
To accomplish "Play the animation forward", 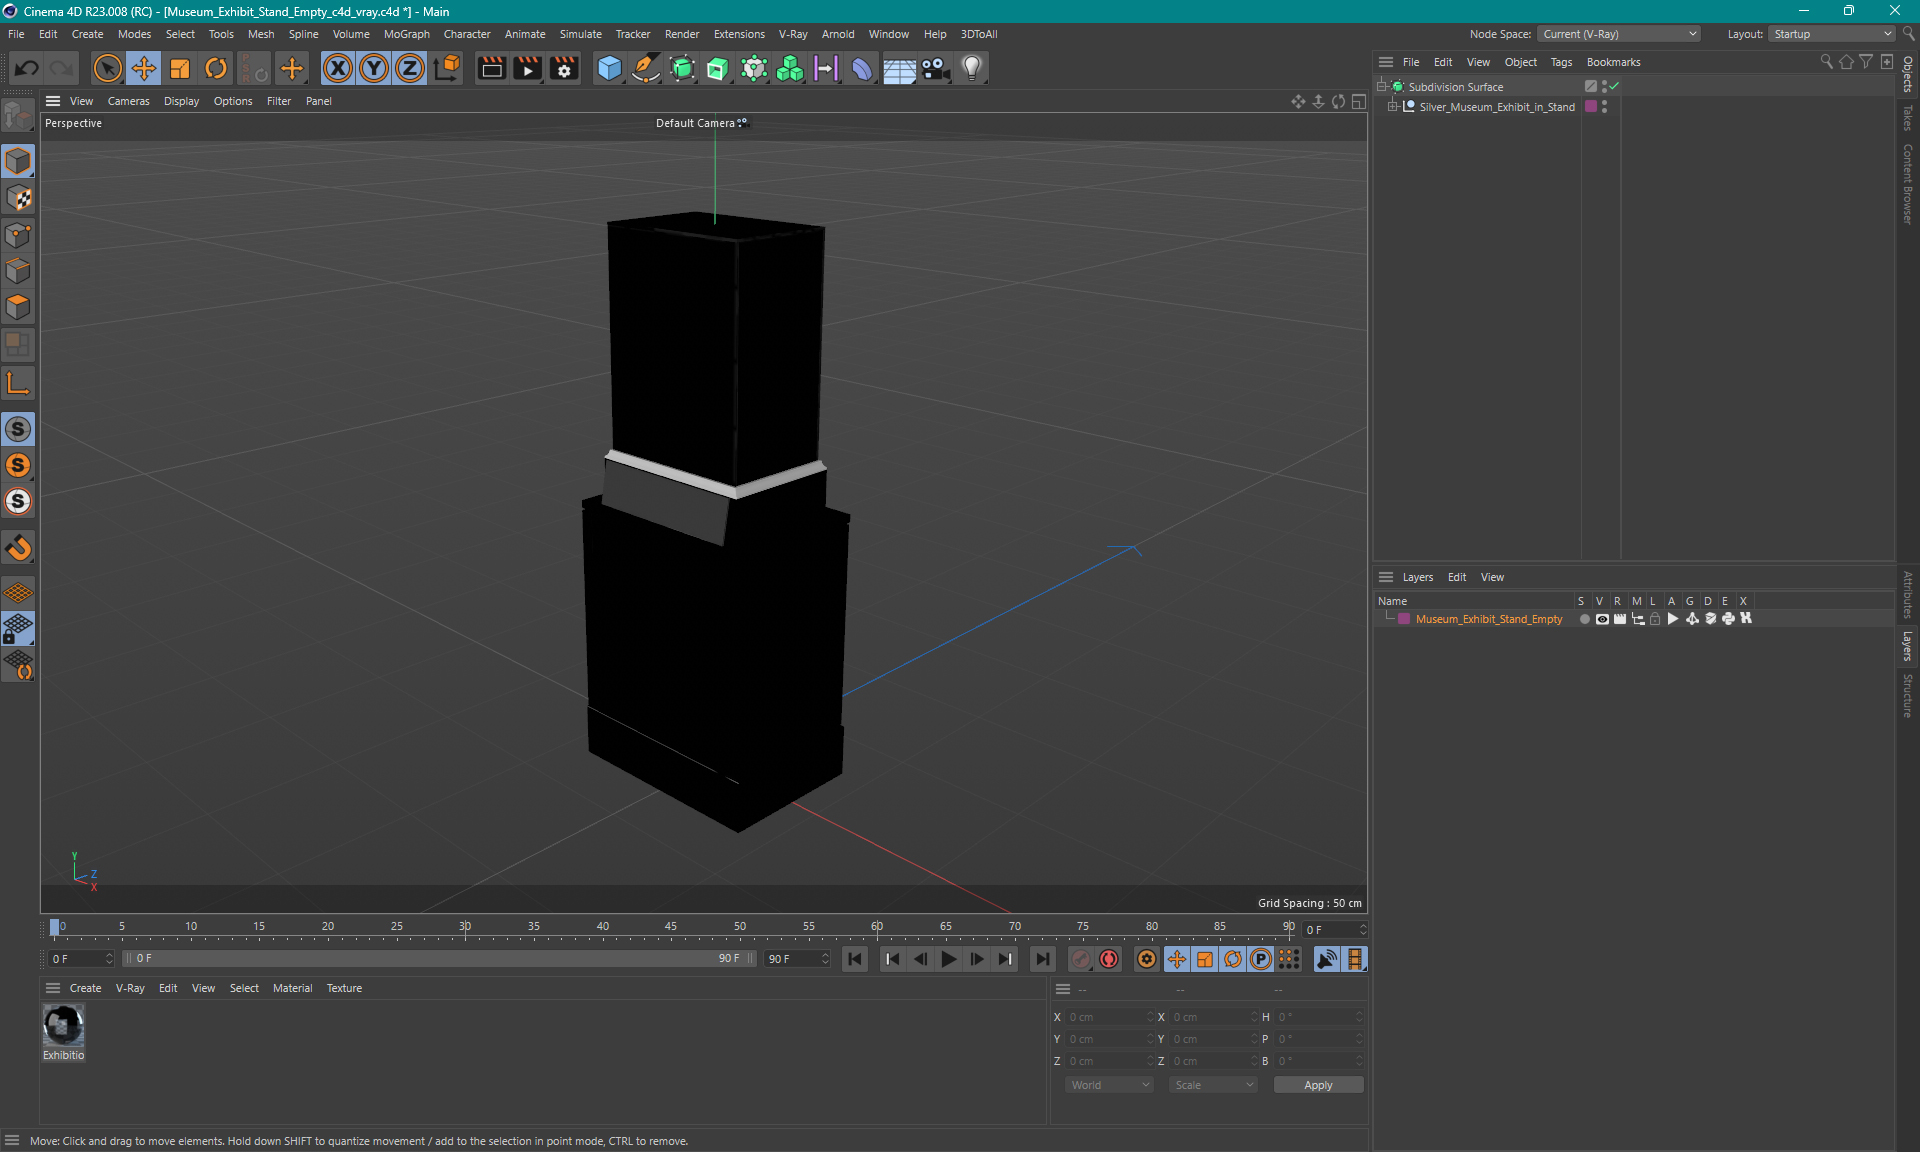I will (948, 959).
